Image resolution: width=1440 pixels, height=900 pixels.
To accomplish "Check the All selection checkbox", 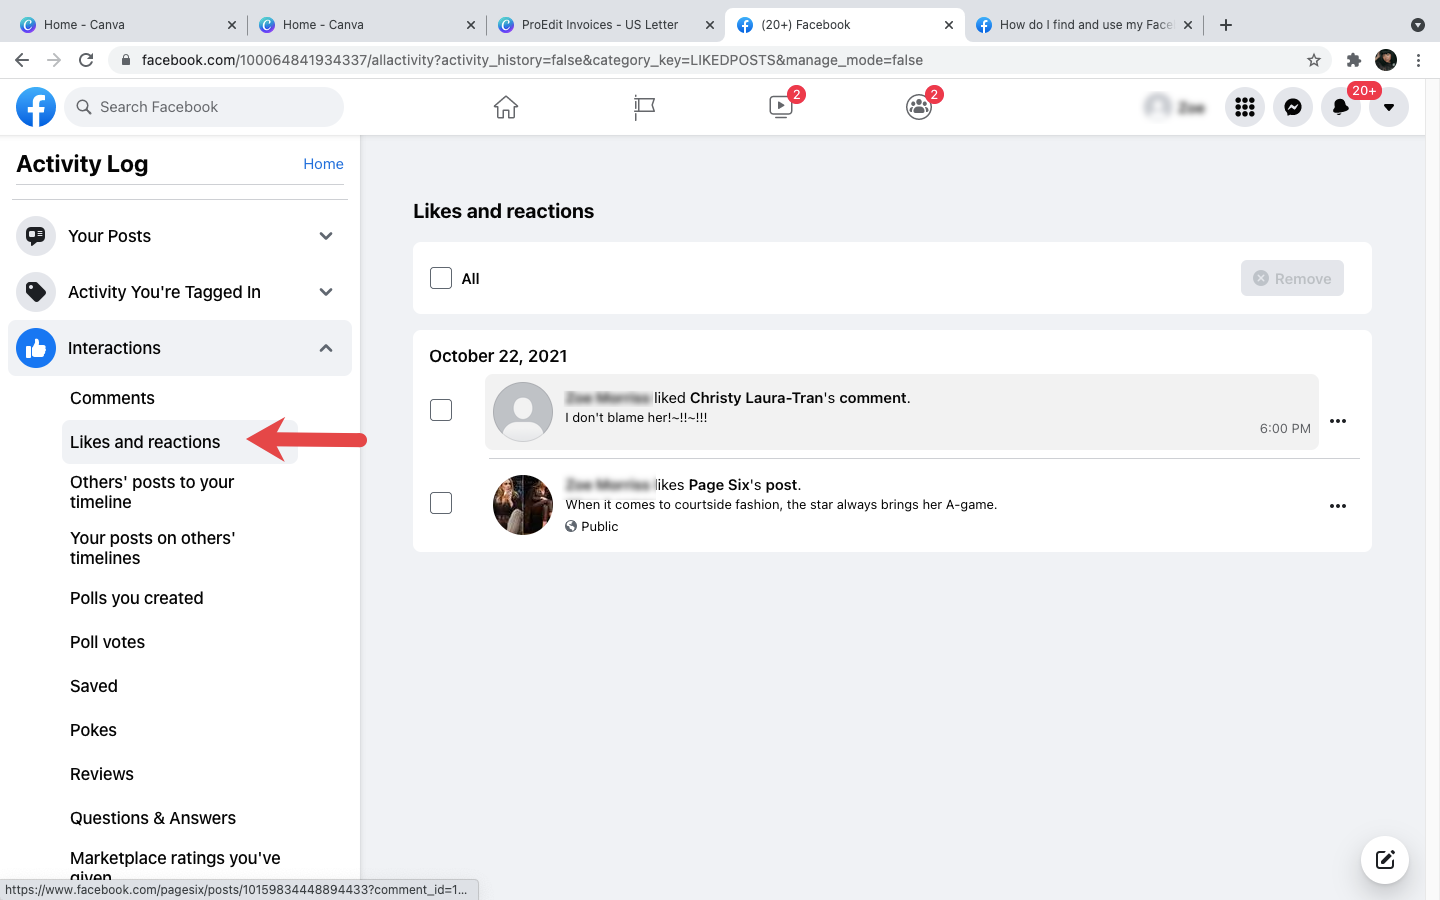I will tap(440, 278).
